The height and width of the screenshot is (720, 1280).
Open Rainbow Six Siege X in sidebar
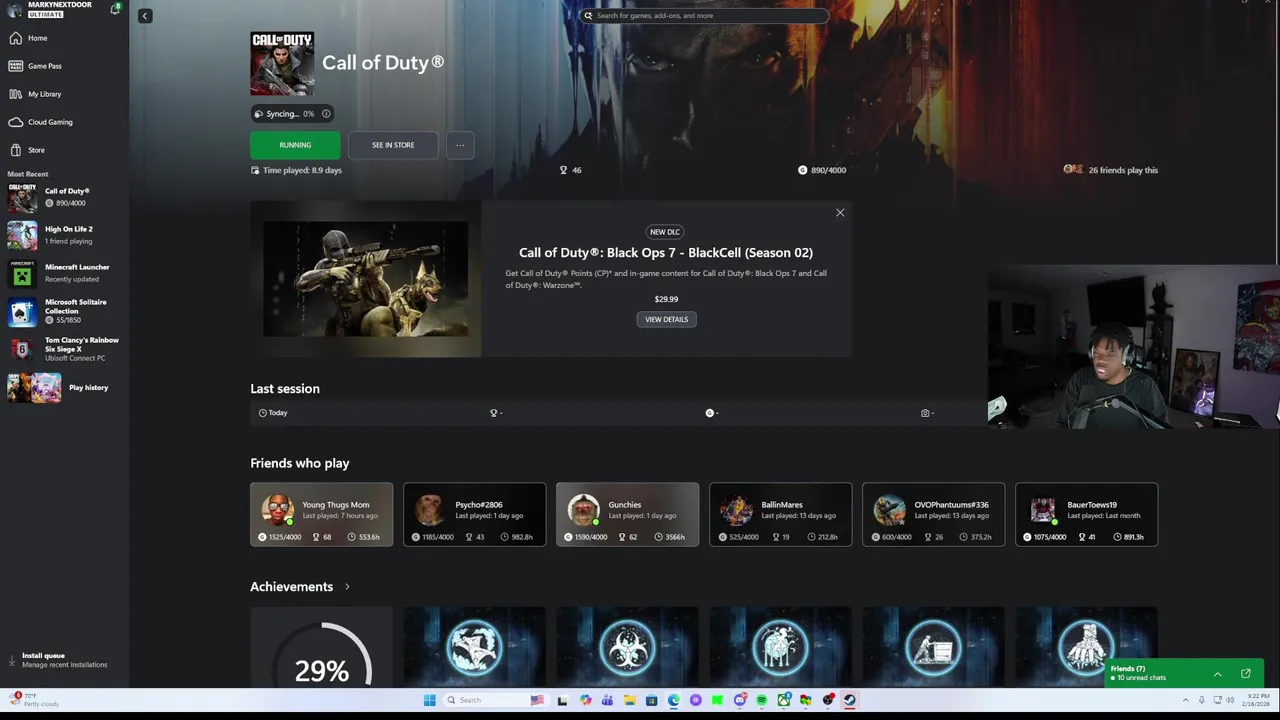click(64, 349)
